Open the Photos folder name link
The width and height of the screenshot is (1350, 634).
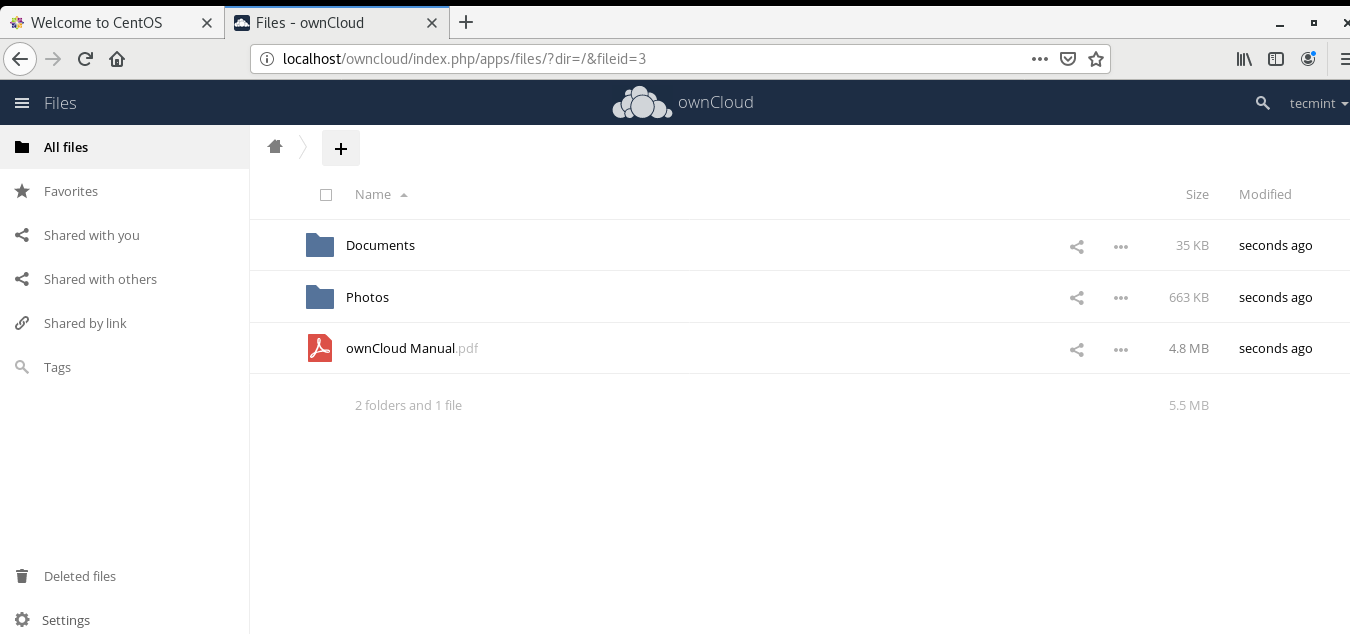(367, 297)
